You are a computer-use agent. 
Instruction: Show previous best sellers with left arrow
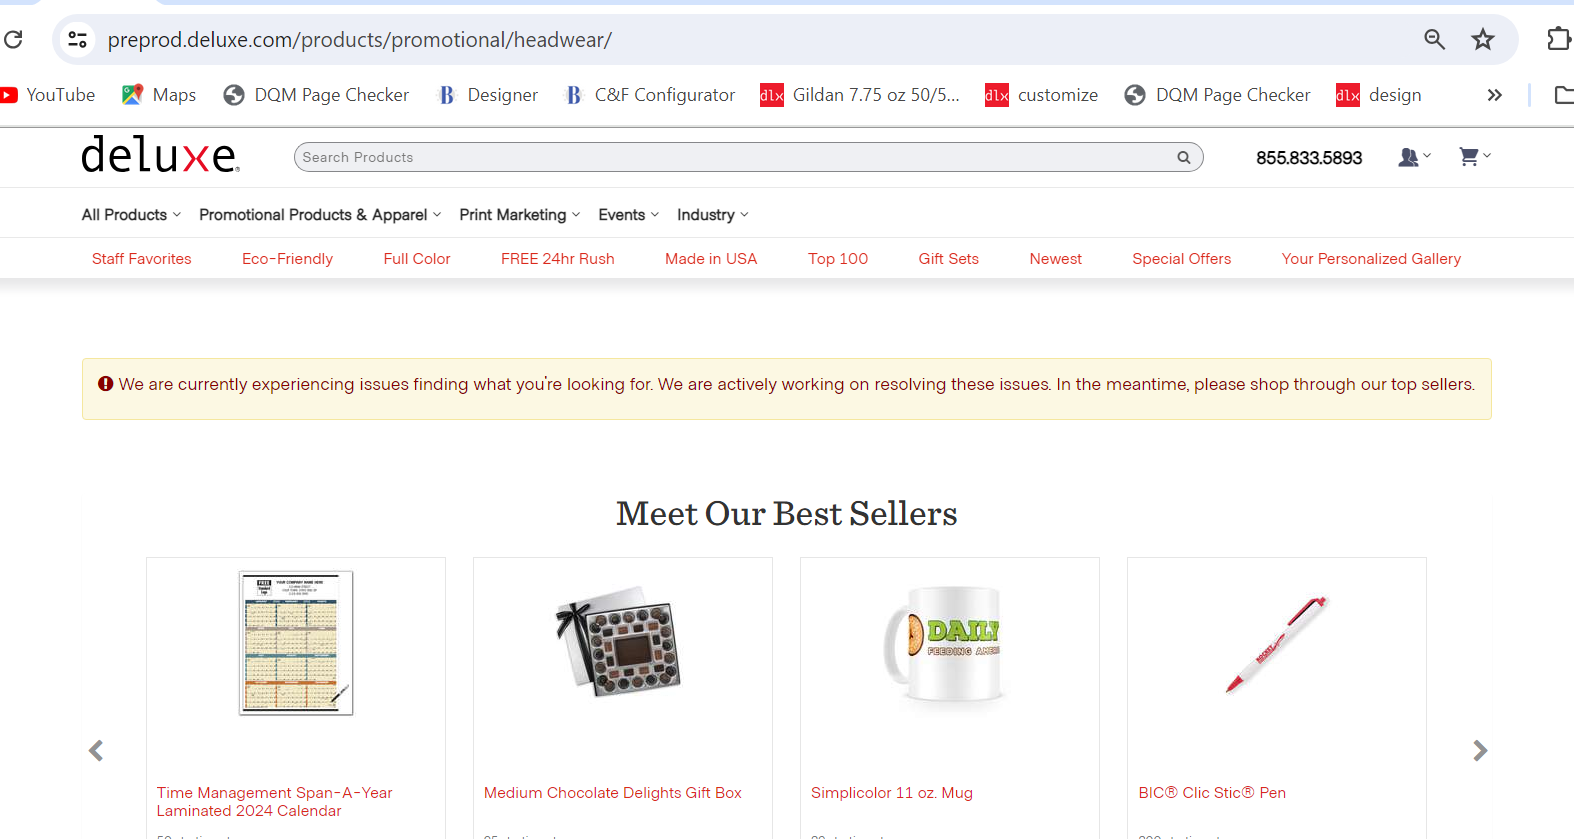tap(96, 750)
